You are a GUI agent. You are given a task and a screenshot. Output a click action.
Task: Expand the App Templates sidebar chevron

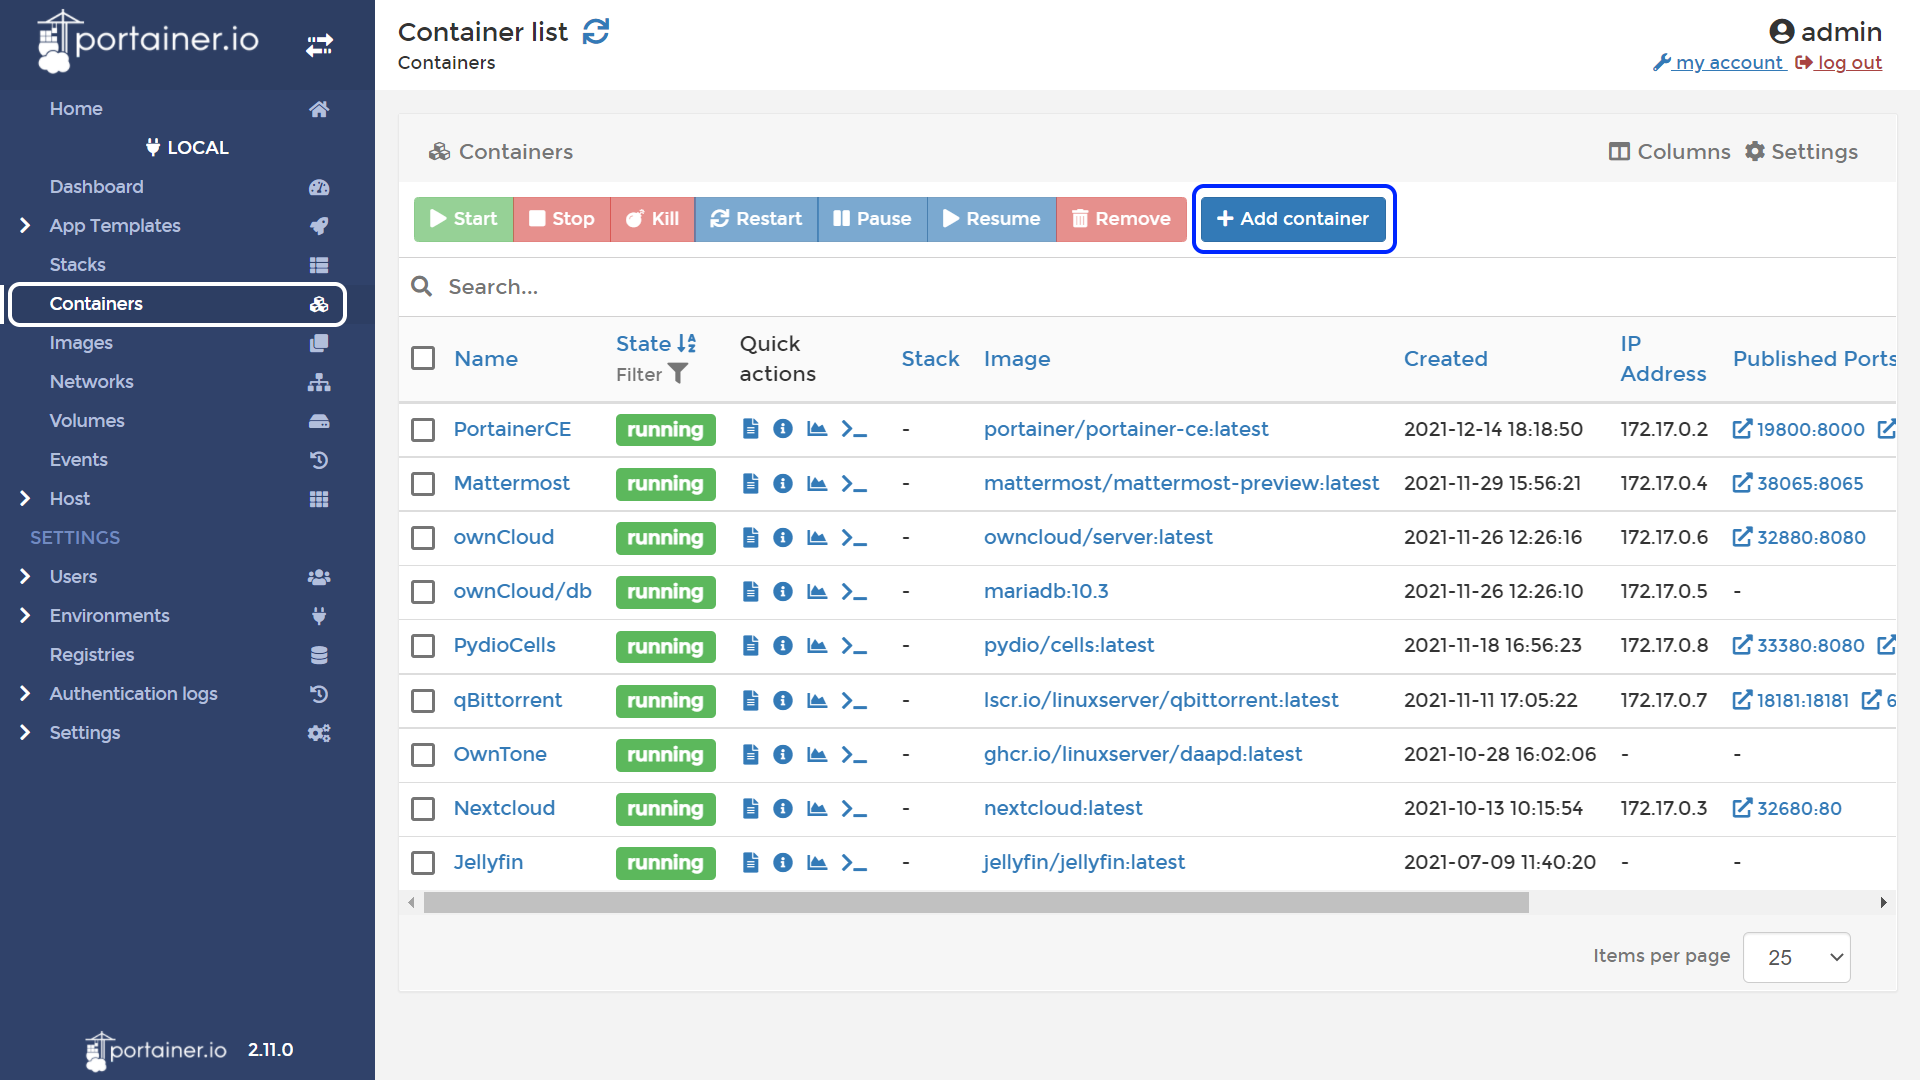(x=25, y=226)
